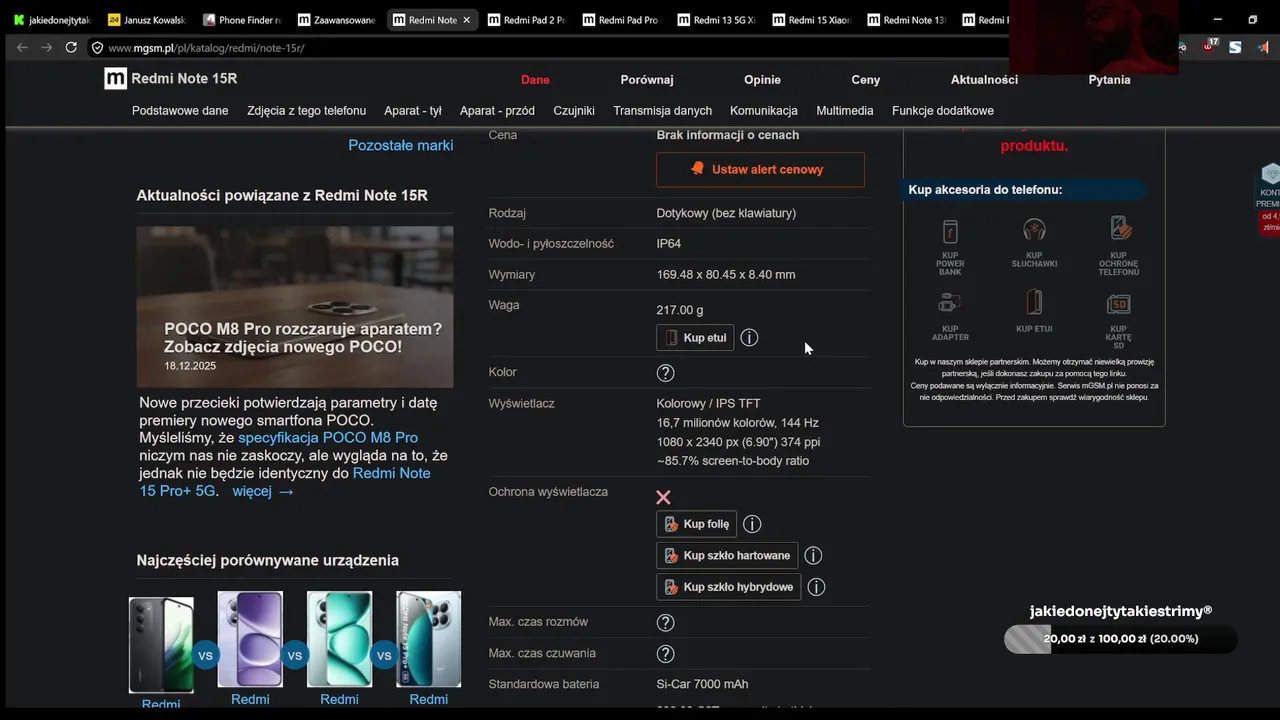Click the Kup folię button
The image size is (1280, 720).
click(x=697, y=524)
